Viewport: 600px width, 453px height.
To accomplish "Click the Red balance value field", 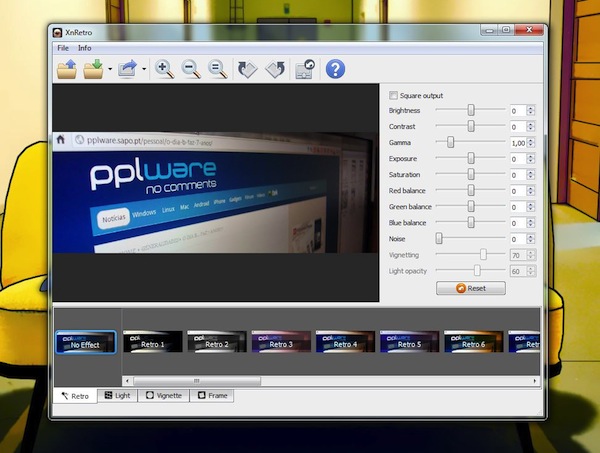I will pos(518,191).
